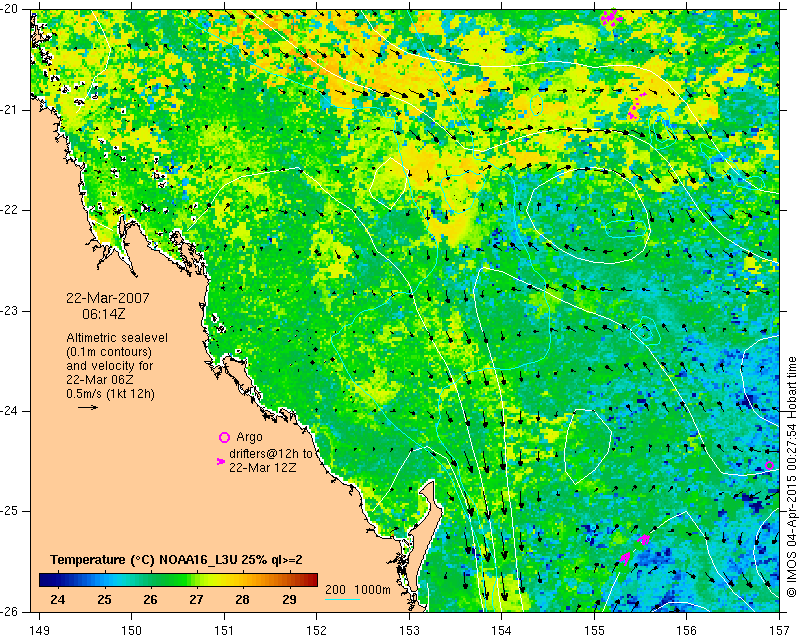This screenshot has height=640, width=800.
Task: Click the '27' color bar tick label
Action: click(x=196, y=599)
